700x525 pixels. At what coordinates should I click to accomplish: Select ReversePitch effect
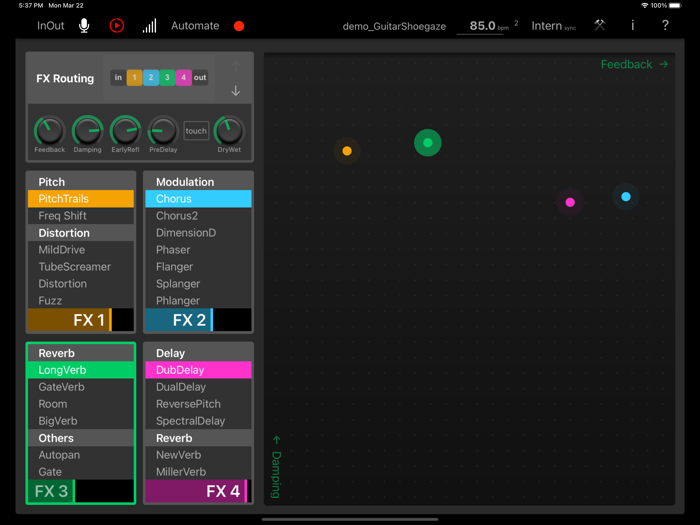198,404
